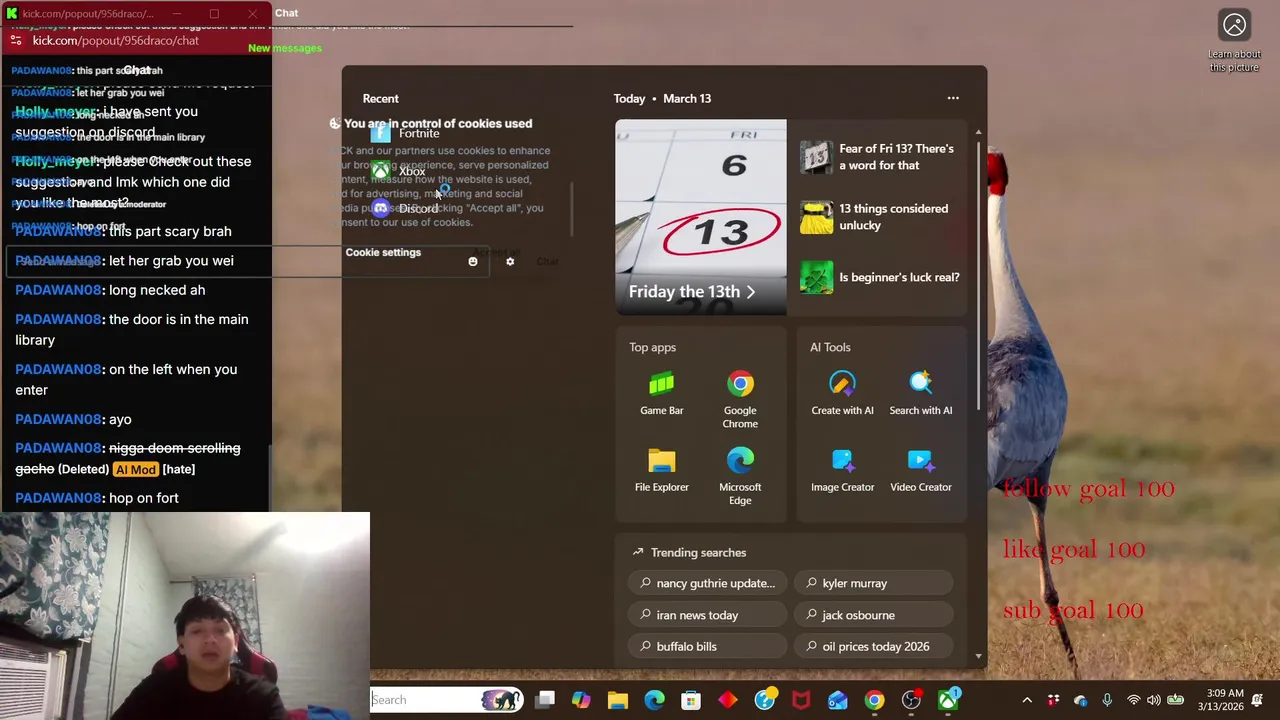Search trending 'iran news today'
This screenshot has width=1280, height=720.
pos(708,615)
